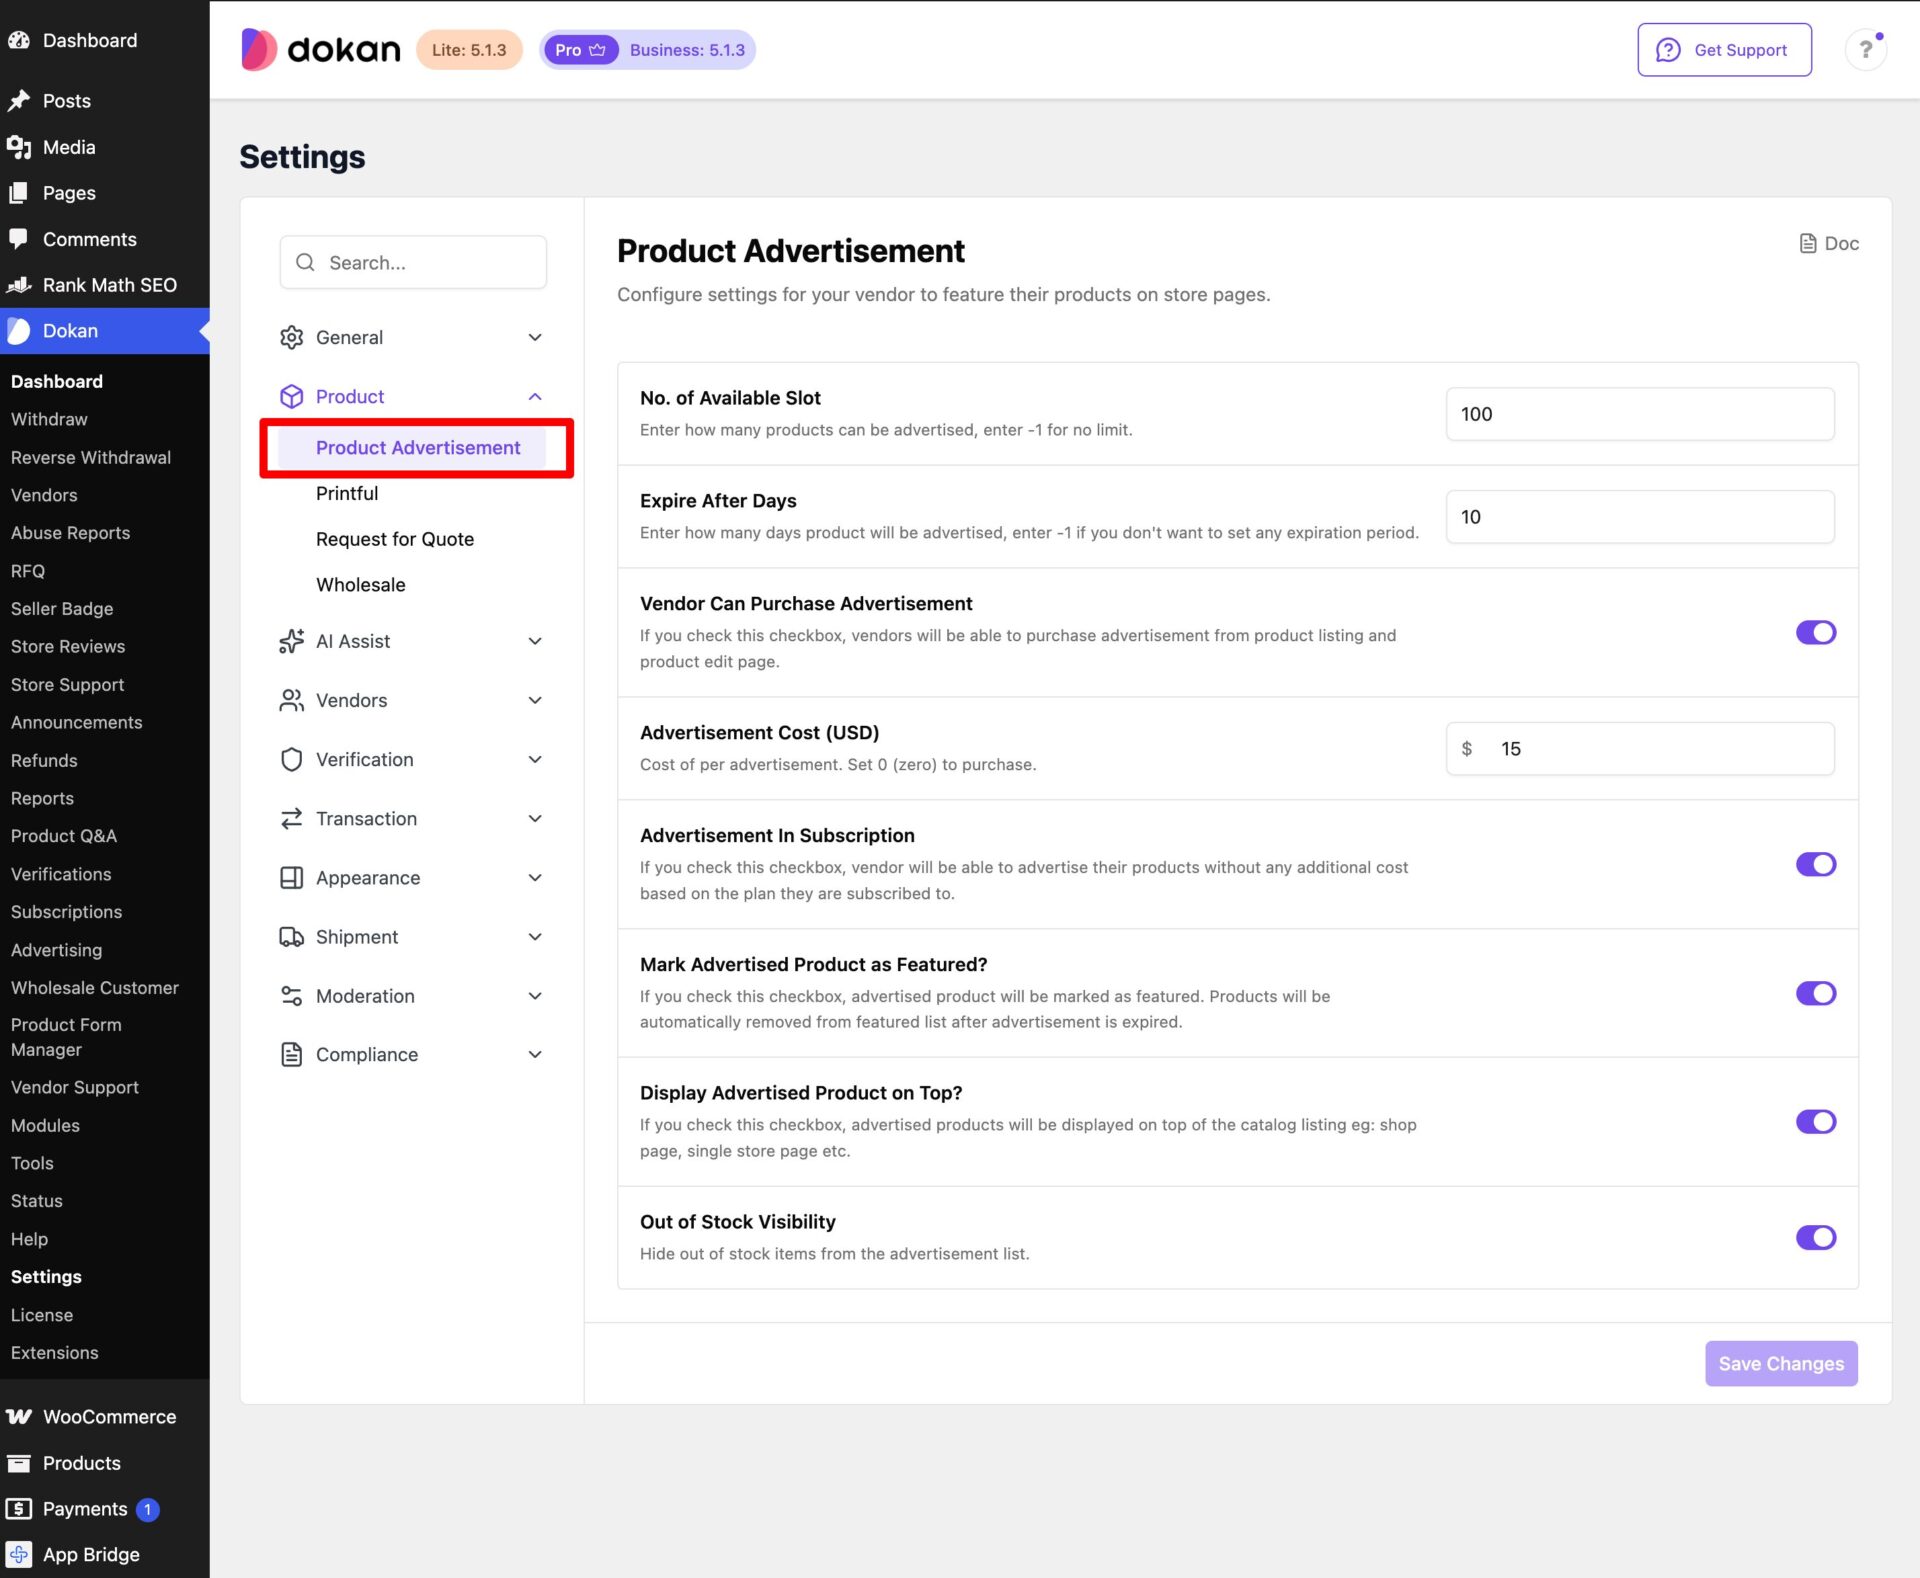Click the AI Assist sparkle icon

point(291,641)
